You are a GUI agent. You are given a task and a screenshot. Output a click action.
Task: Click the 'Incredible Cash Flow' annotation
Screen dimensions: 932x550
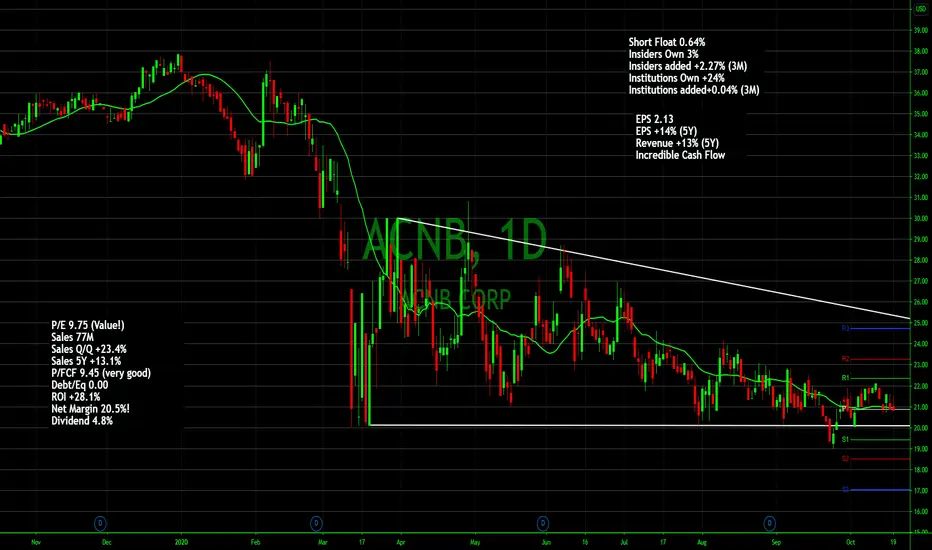click(x=680, y=155)
